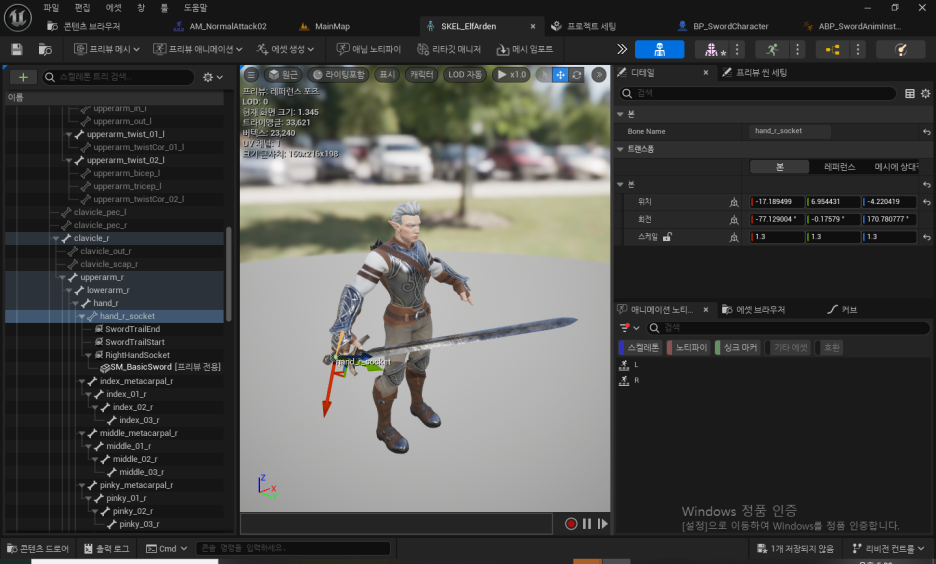Select SwordTrailStart socket
The height and width of the screenshot is (564, 936).
[x=134, y=343]
